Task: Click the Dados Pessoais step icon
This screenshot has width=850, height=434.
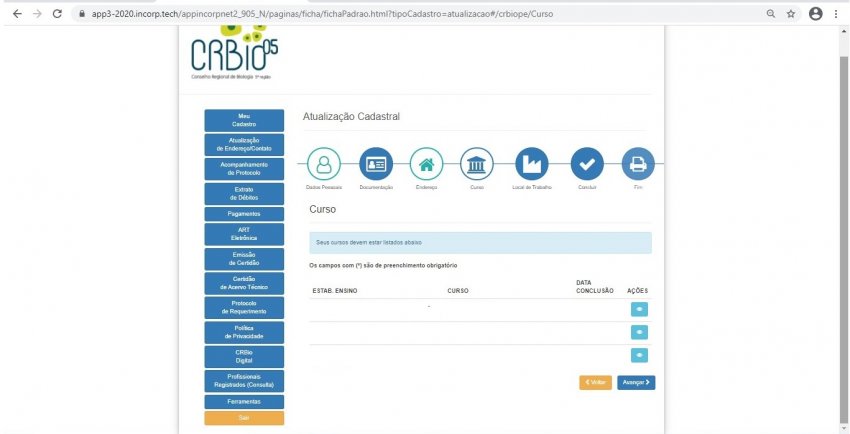Action: pos(324,164)
